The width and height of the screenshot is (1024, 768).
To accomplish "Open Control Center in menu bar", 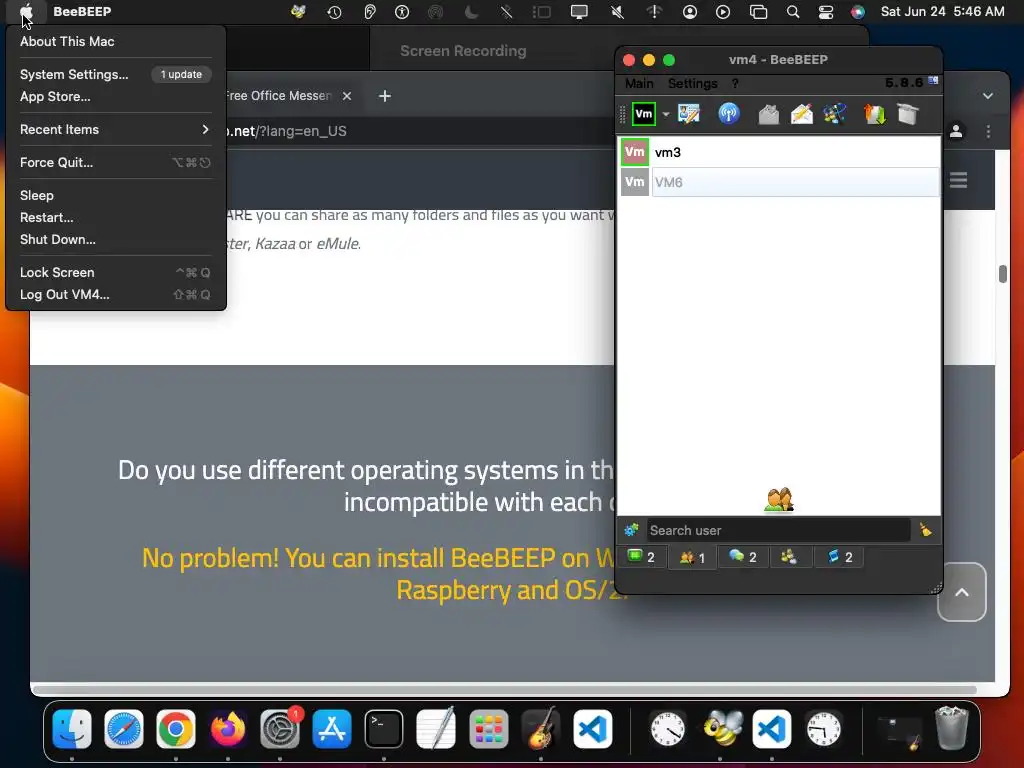I will pyautogui.click(x=825, y=12).
